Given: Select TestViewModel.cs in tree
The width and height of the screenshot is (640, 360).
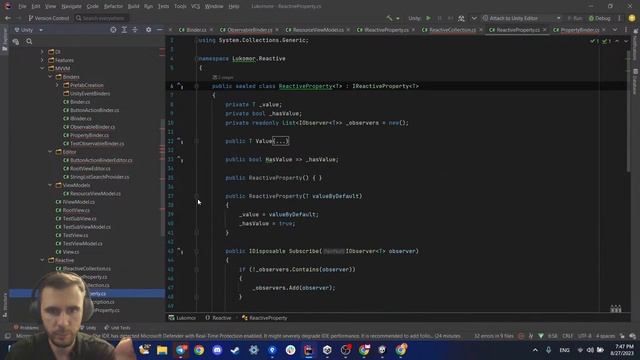Looking at the screenshot, I should pyautogui.click(x=79, y=244).
